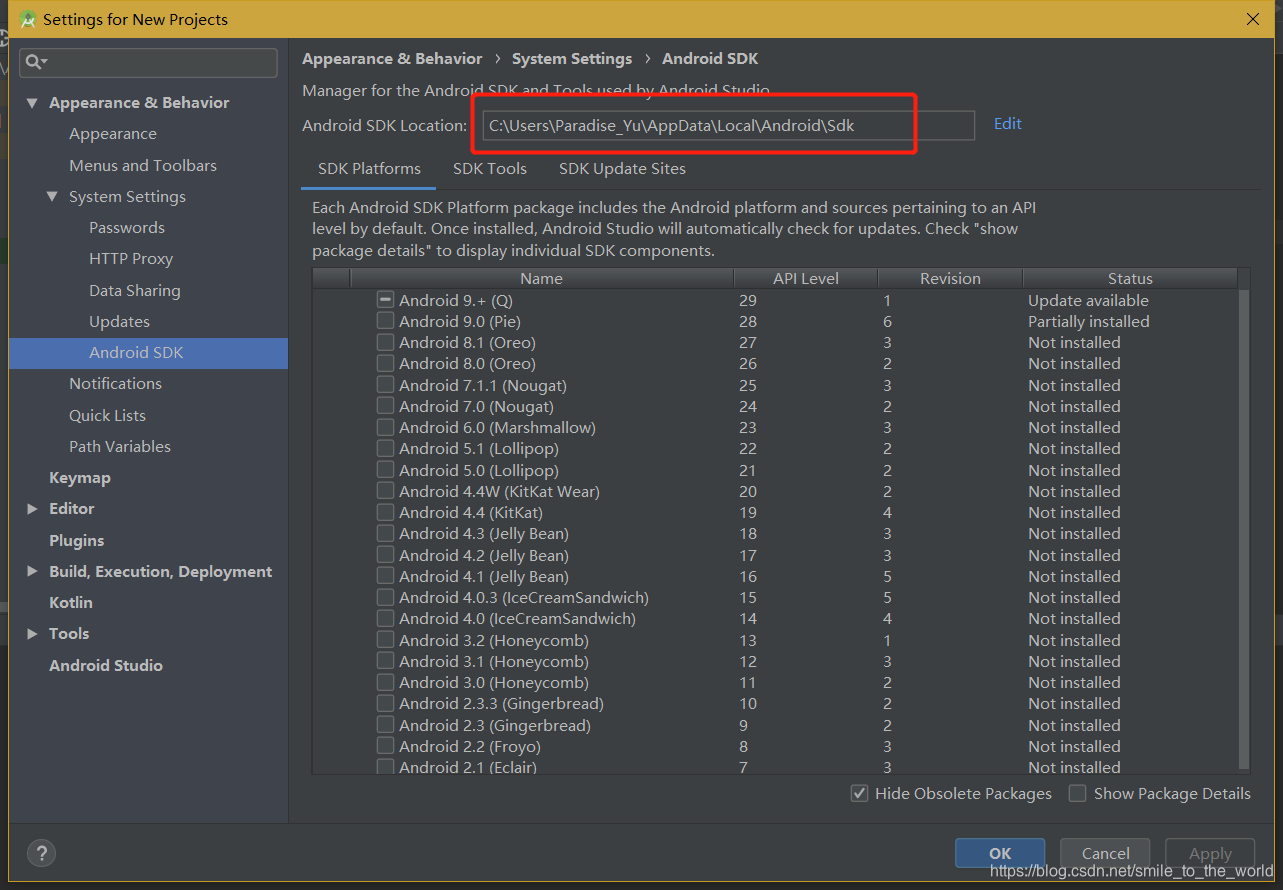The width and height of the screenshot is (1283, 890).
Task: Select the Android 2.3.3 (Gingerbread) row name
Action: (501, 703)
